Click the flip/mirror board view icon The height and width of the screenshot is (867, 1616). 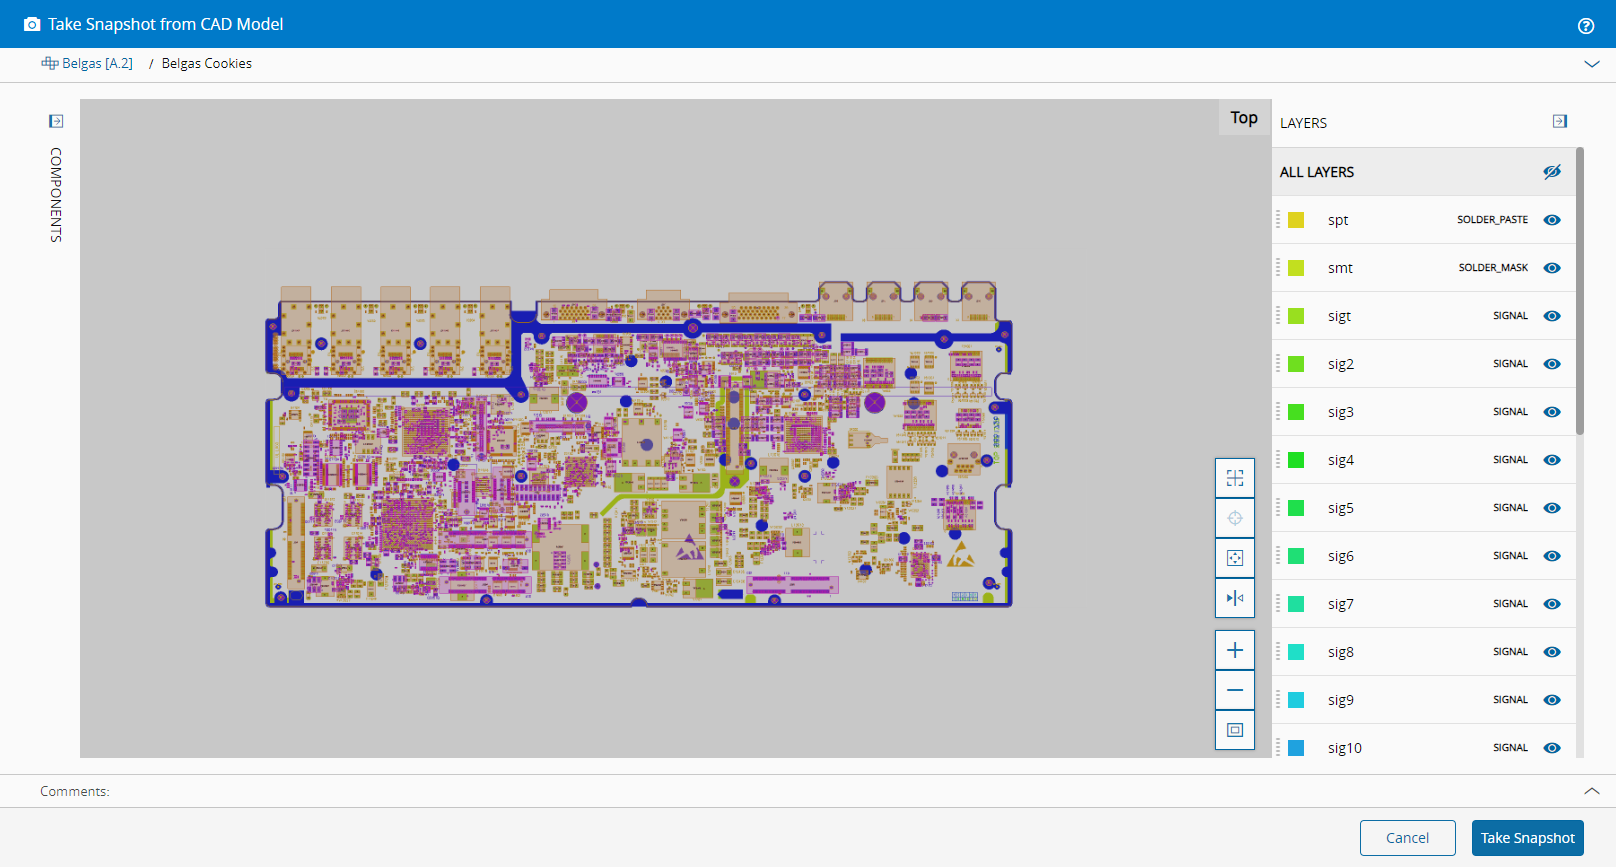(1235, 598)
